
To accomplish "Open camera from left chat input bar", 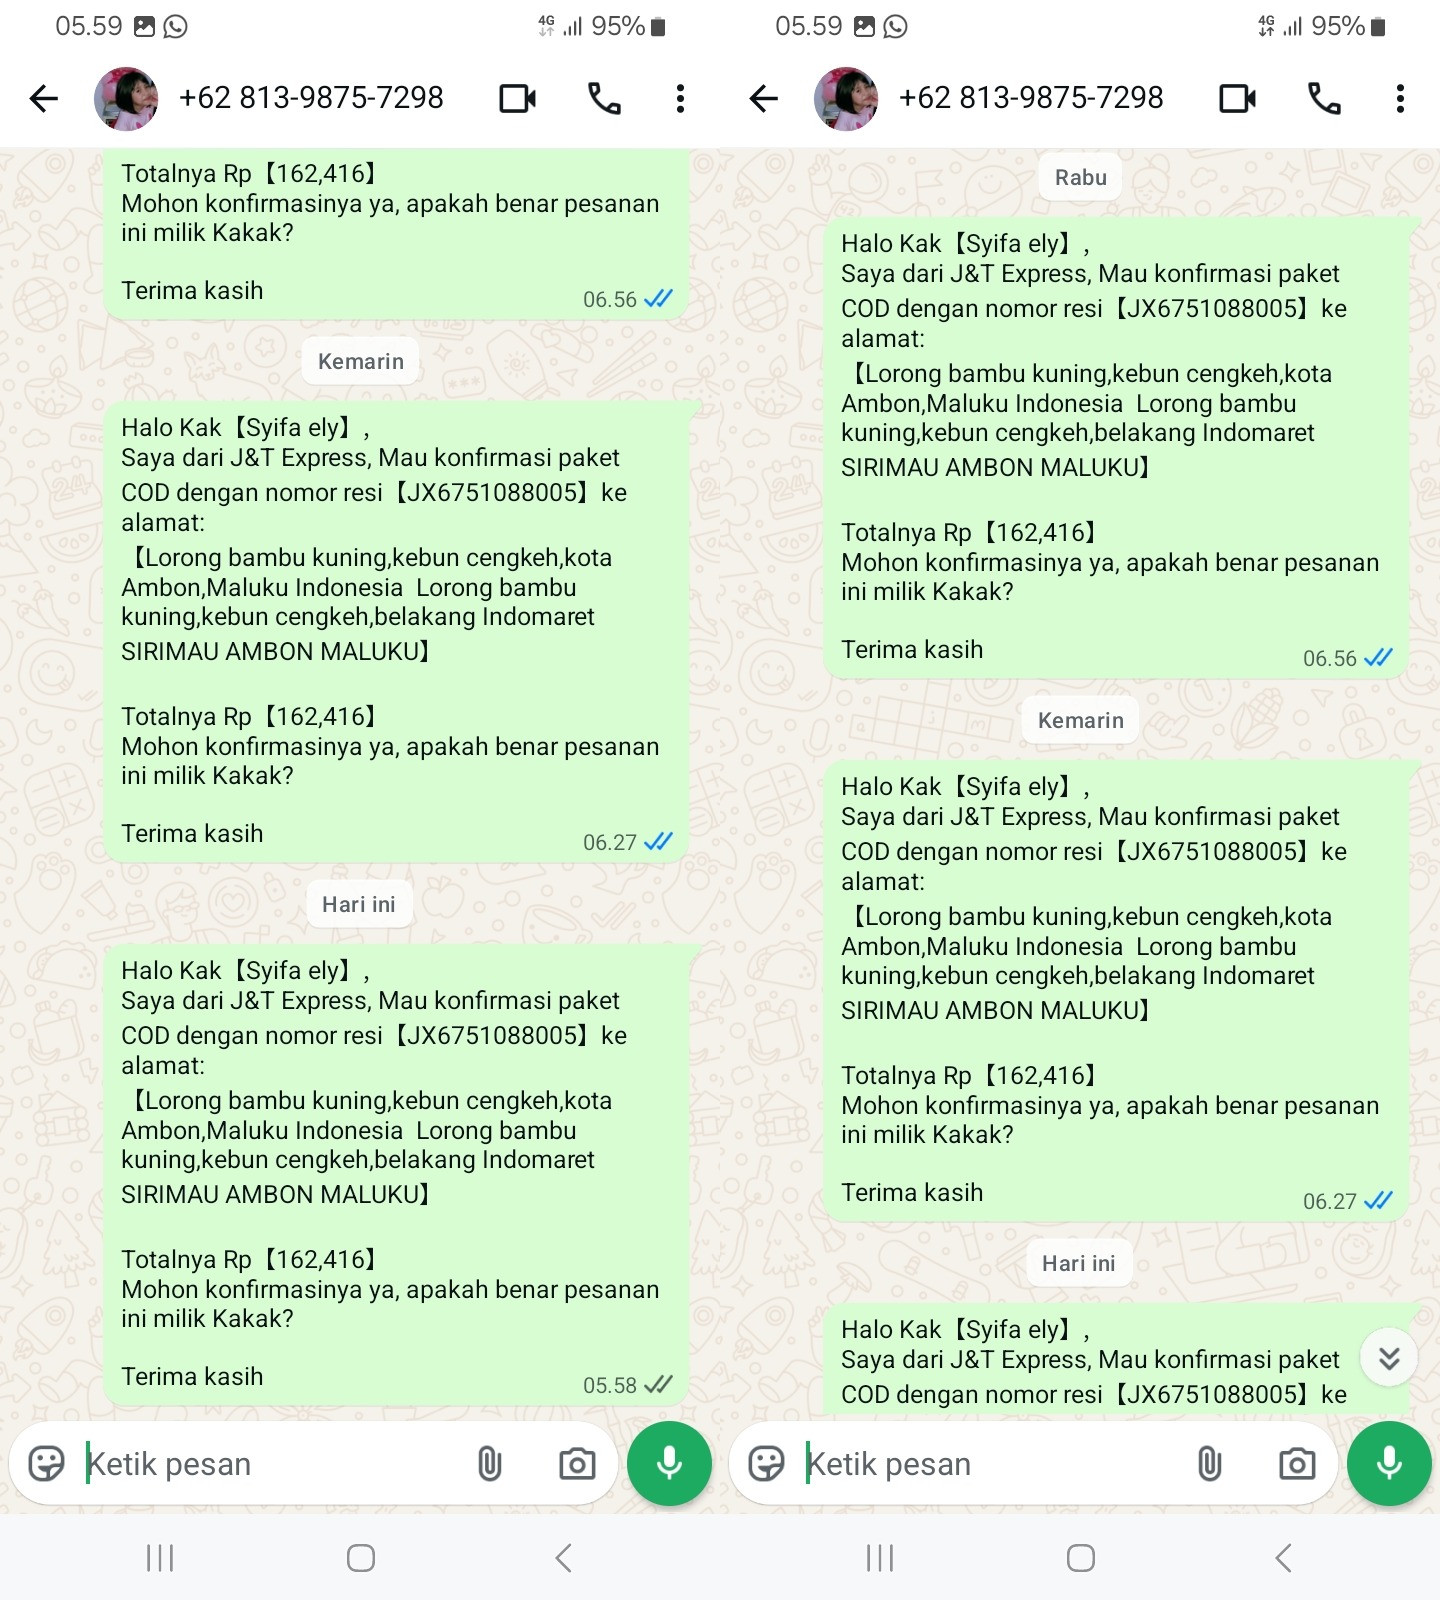I will pyautogui.click(x=577, y=1464).
